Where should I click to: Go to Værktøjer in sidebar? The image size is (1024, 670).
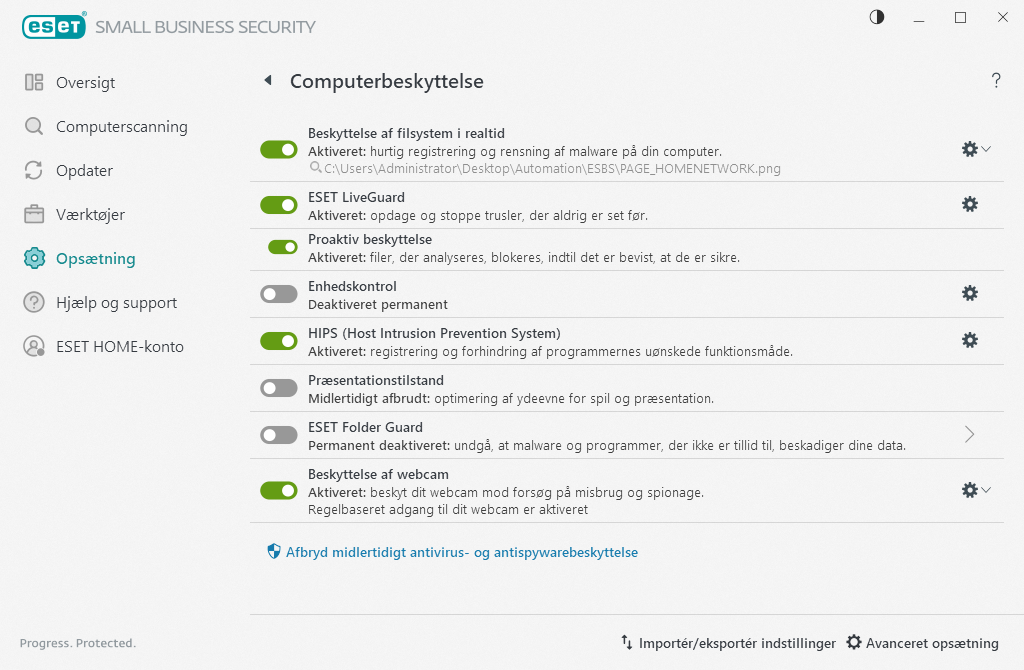(x=90, y=214)
